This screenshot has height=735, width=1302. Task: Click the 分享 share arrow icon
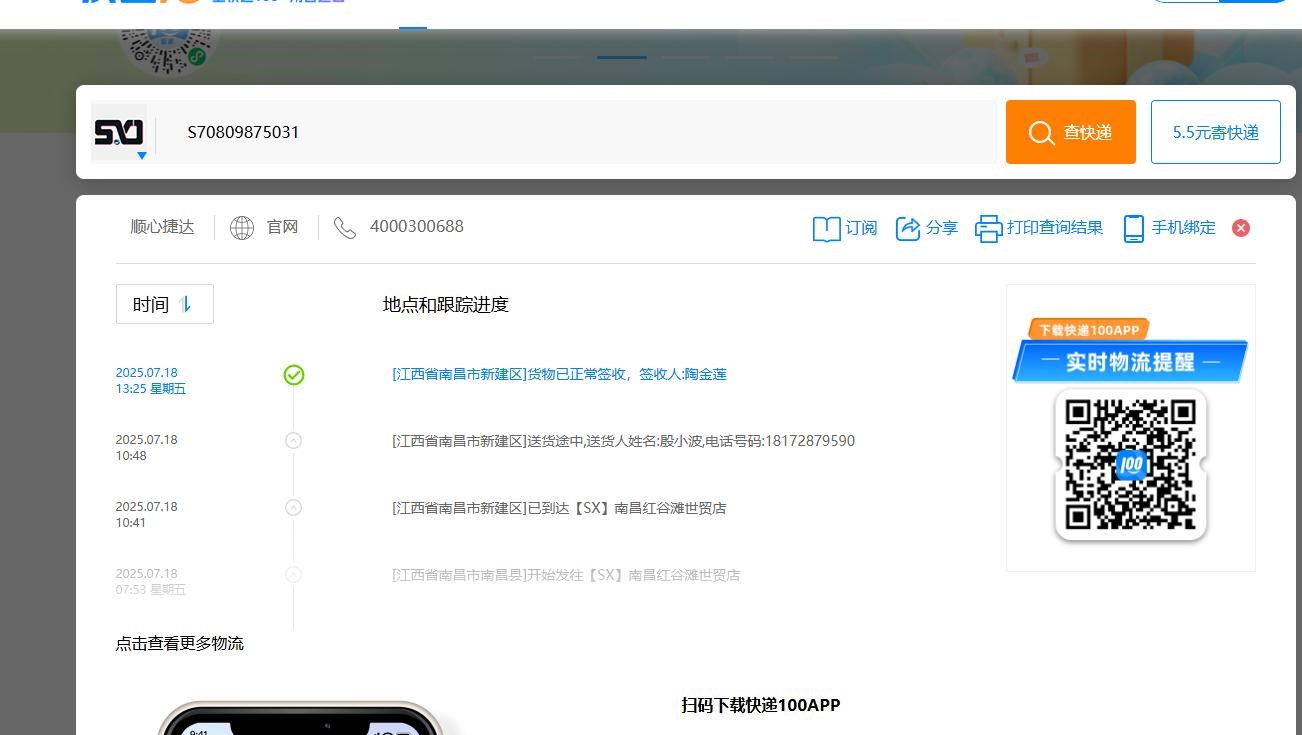click(x=908, y=228)
